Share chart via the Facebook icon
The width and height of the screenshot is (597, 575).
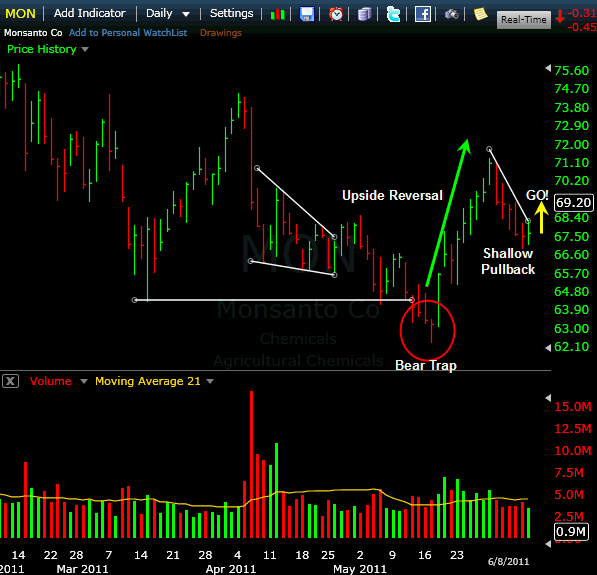click(423, 14)
